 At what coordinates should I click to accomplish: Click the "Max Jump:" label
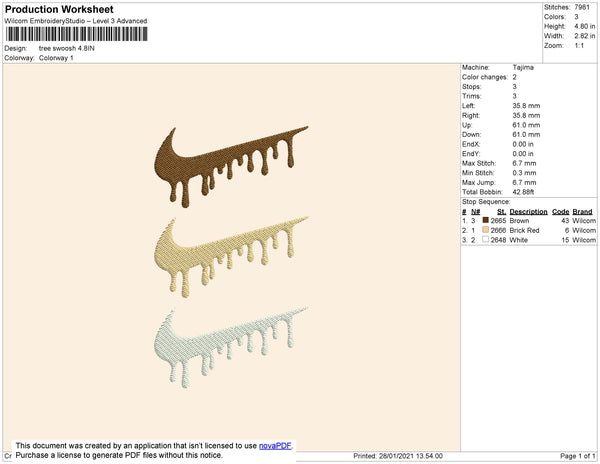[x=479, y=182]
